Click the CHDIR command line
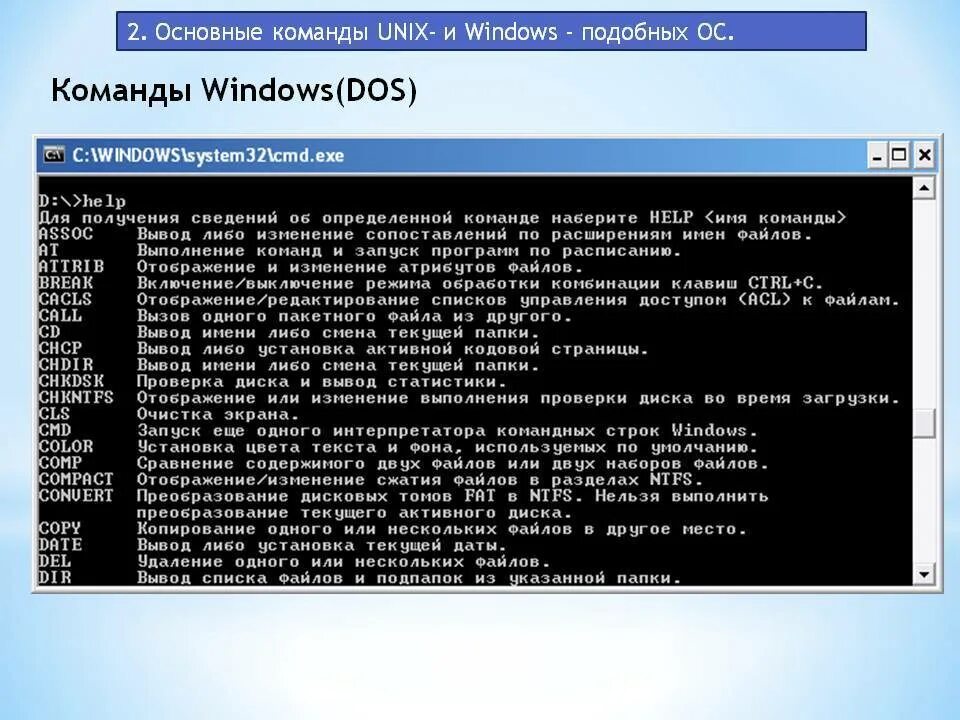This screenshot has width=960, height=720. pos(288,365)
